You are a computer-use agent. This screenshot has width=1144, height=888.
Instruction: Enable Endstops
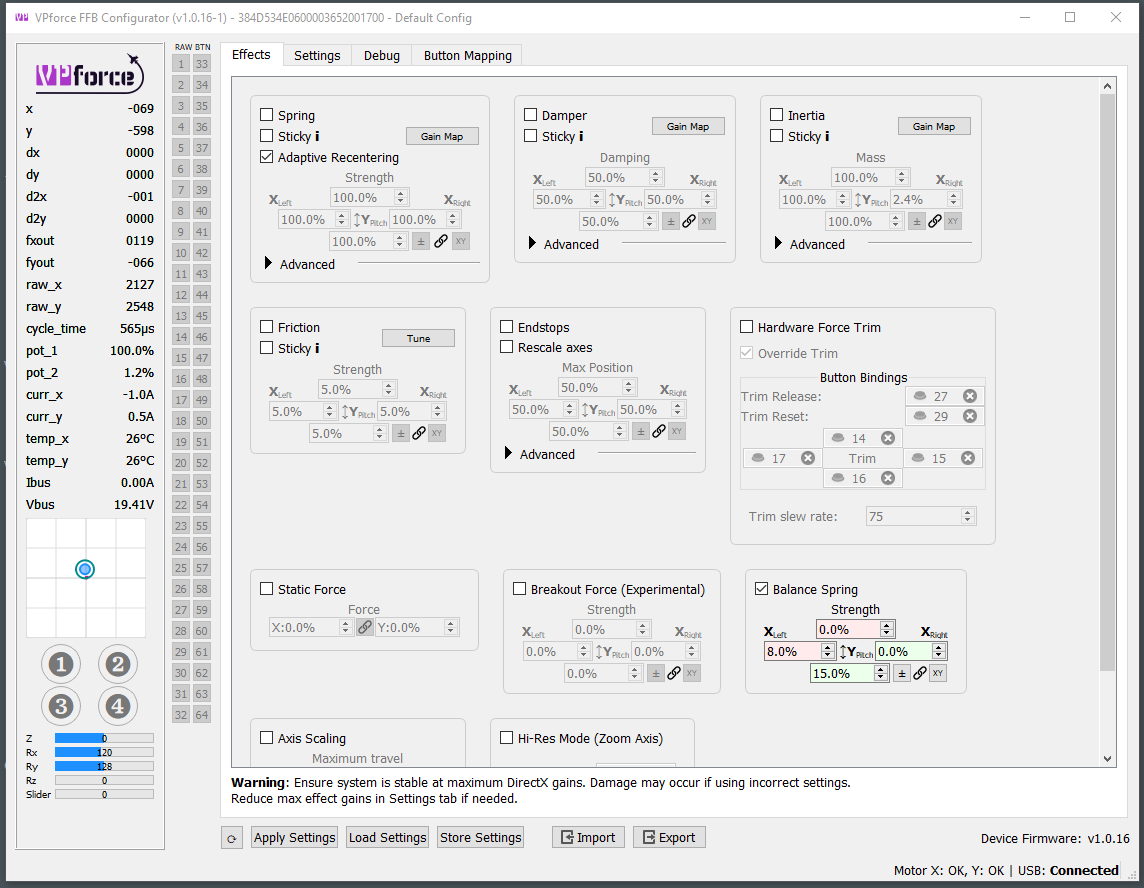pos(506,326)
